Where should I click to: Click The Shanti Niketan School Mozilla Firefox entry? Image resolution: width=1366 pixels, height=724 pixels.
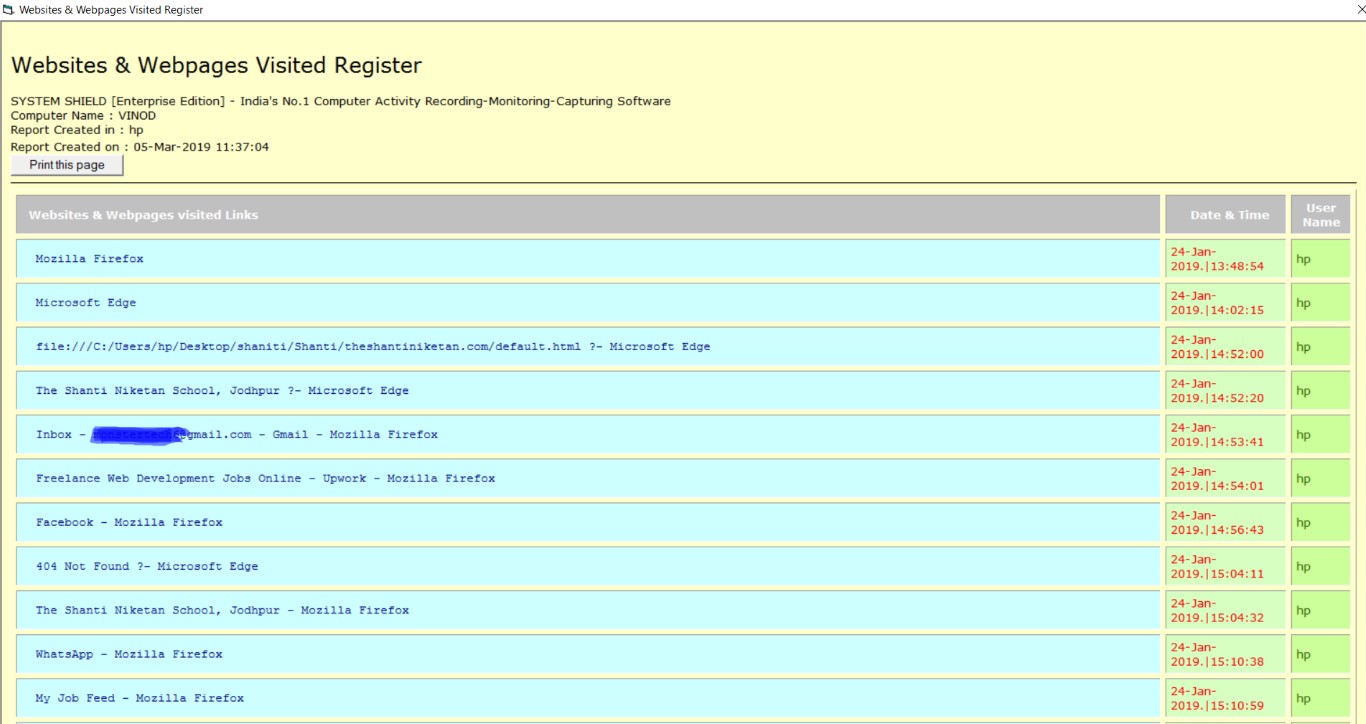point(588,611)
